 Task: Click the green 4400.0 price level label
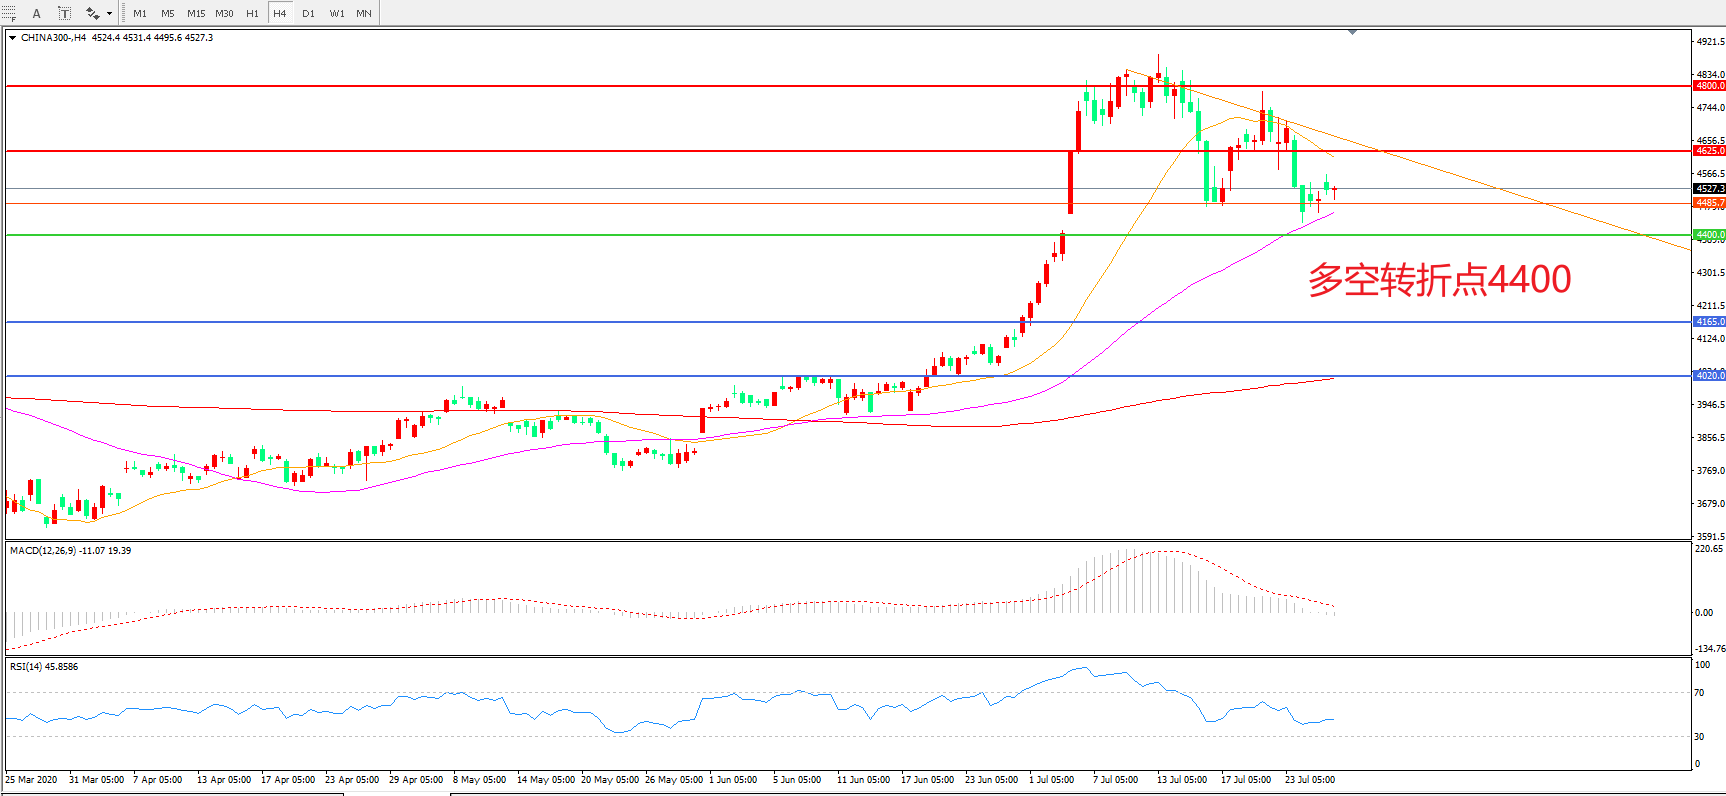pos(1709,235)
